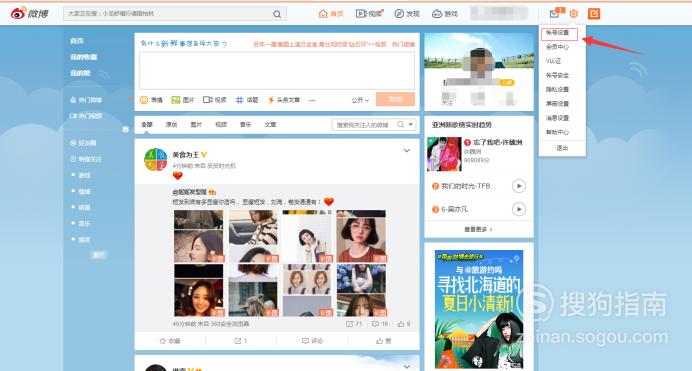Screen dimensions: 692x371
Task: Open the more options ellipsis in composer
Action: 312,101
